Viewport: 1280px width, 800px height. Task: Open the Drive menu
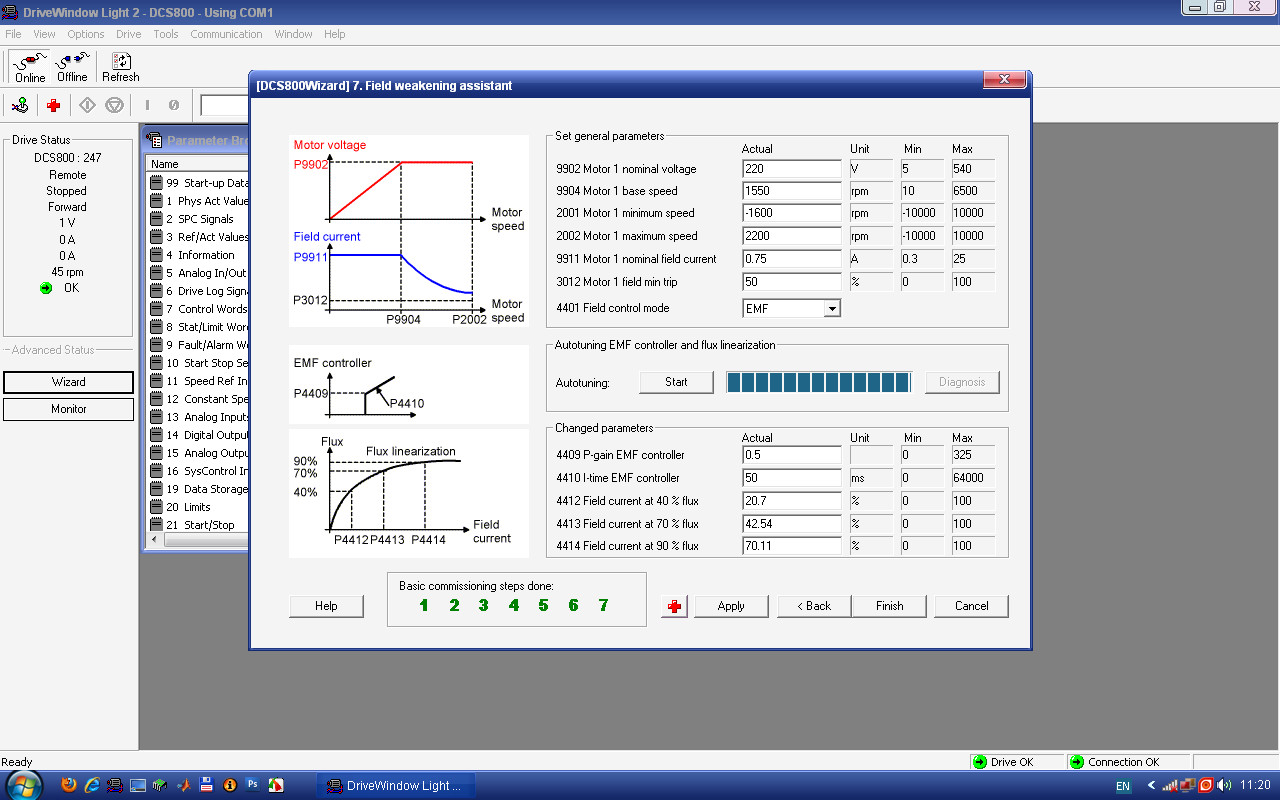pos(129,34)
